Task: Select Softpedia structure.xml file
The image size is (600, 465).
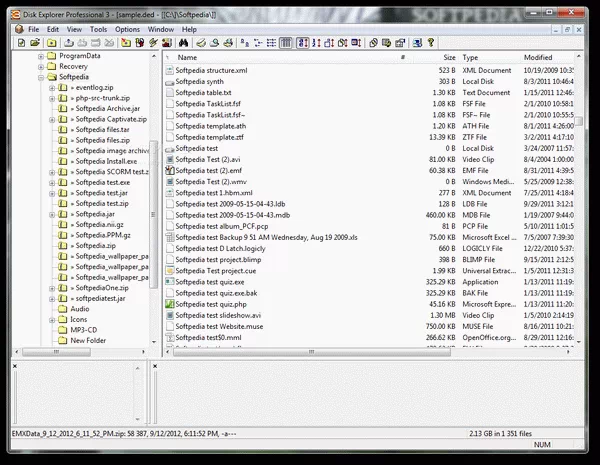Action: (211, 70)
